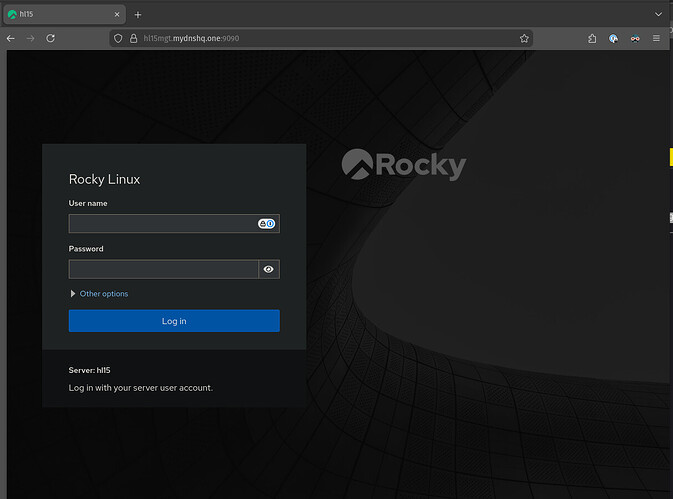Open the browser hamburger menu
Image resolution: width=673 pixels, height=499 pixels.
(657, 38)
